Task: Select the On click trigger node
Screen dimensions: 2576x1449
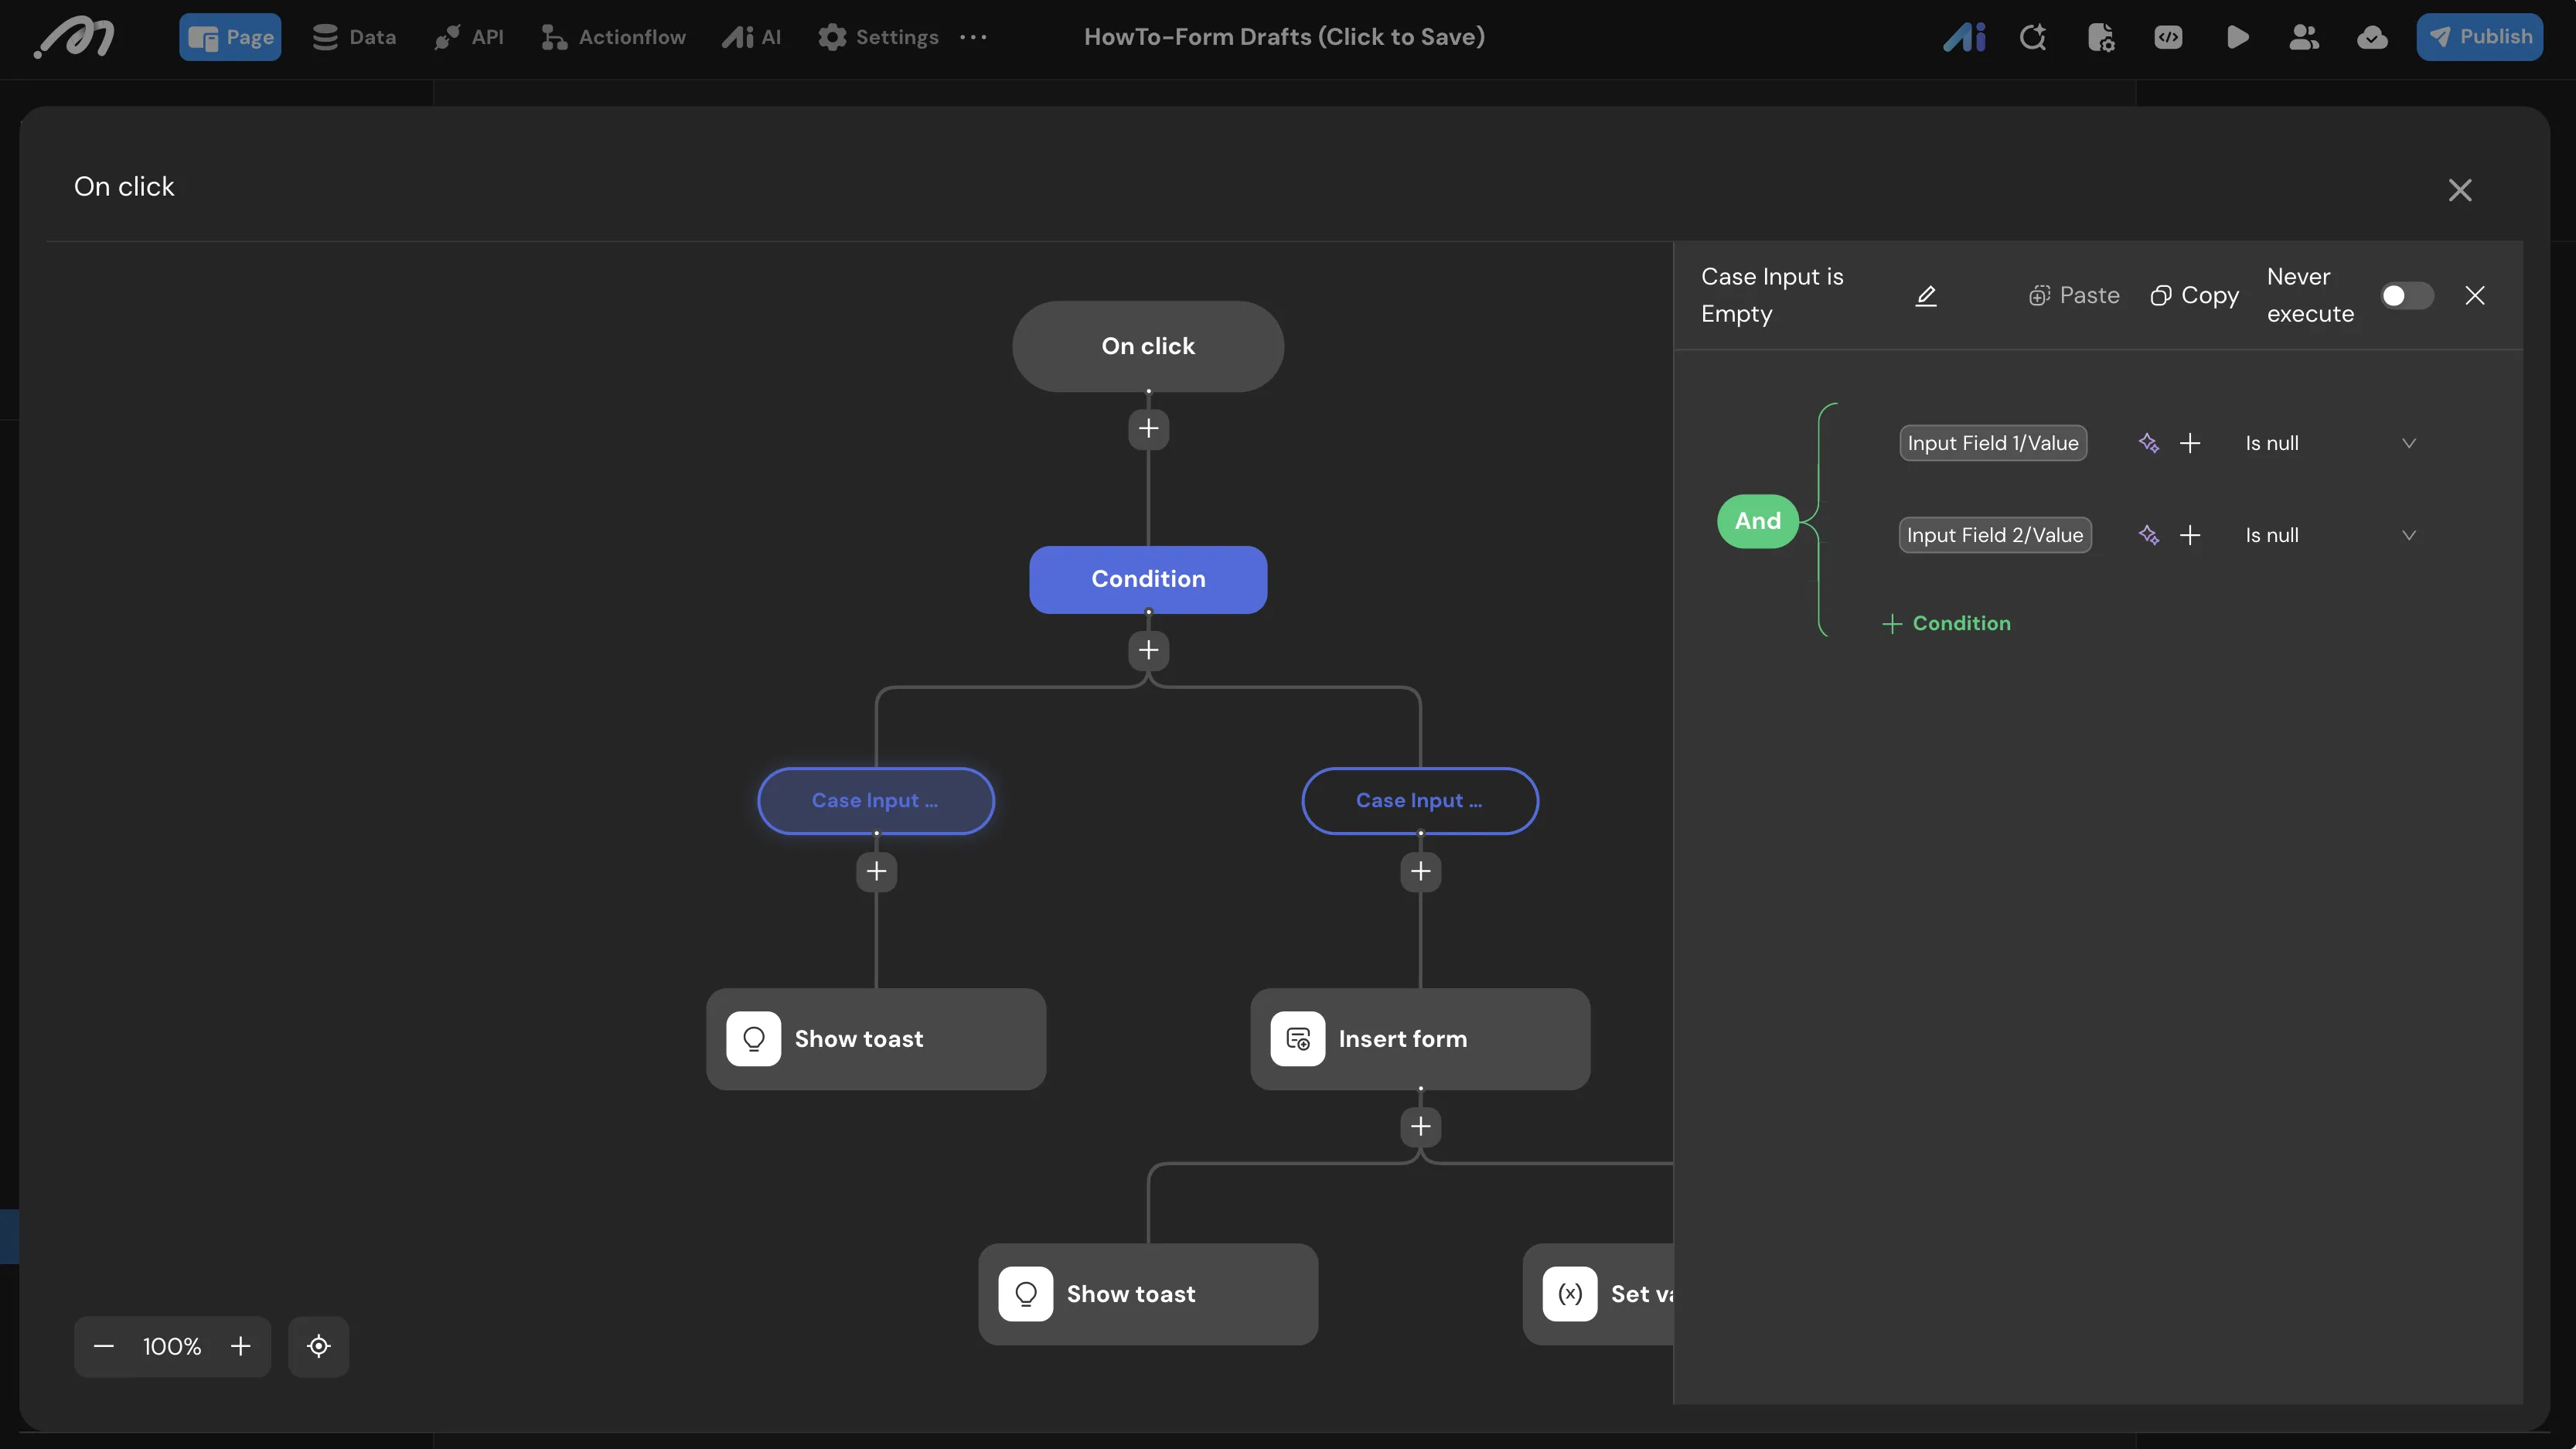Action: (x=1148, y=346)
